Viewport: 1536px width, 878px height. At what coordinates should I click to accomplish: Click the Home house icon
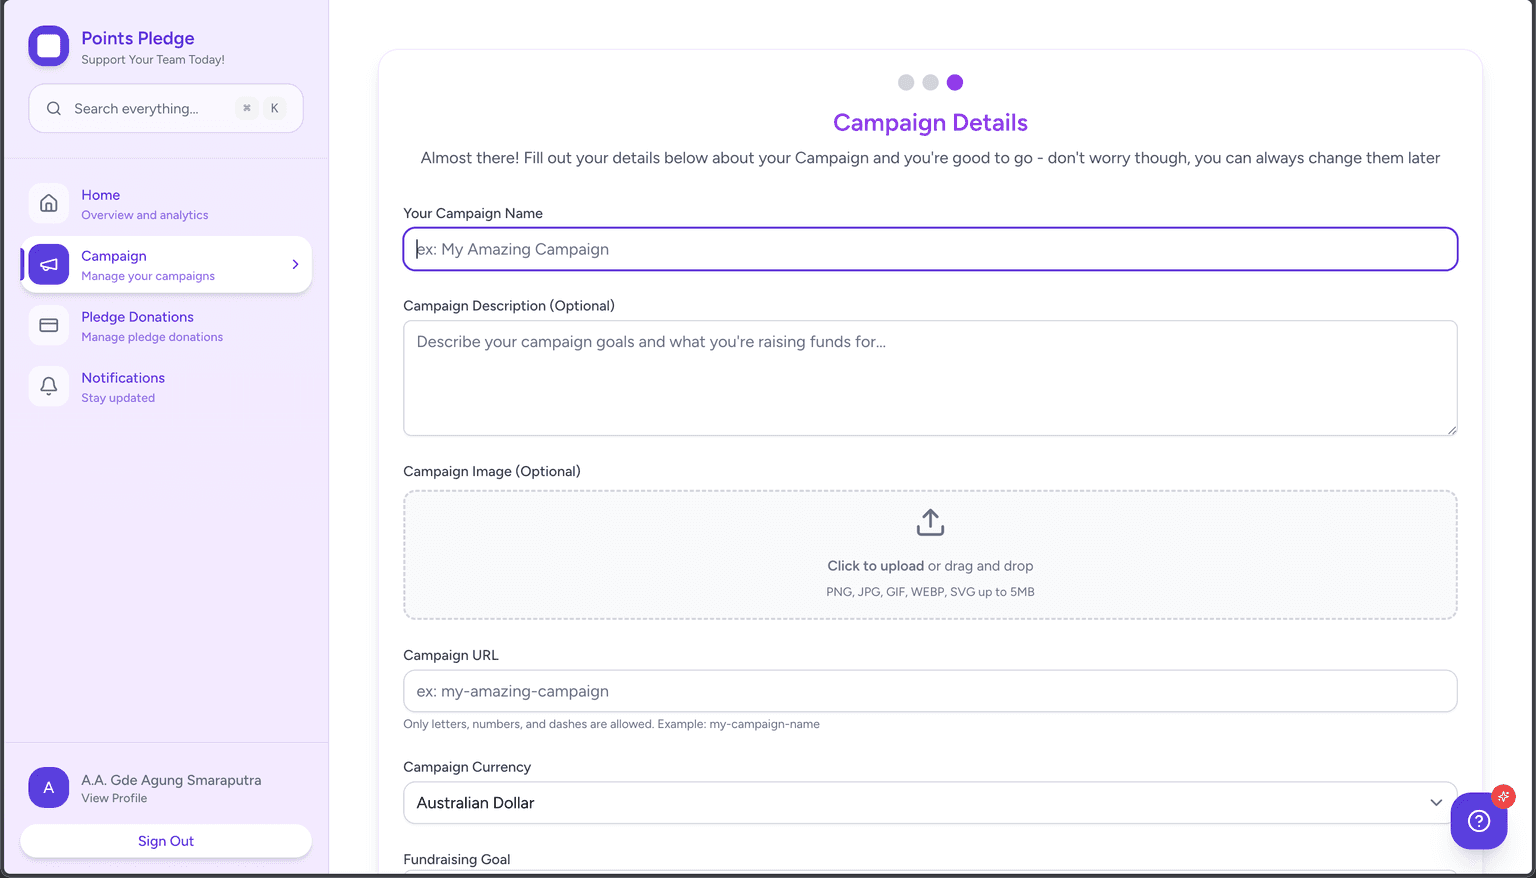48,204
